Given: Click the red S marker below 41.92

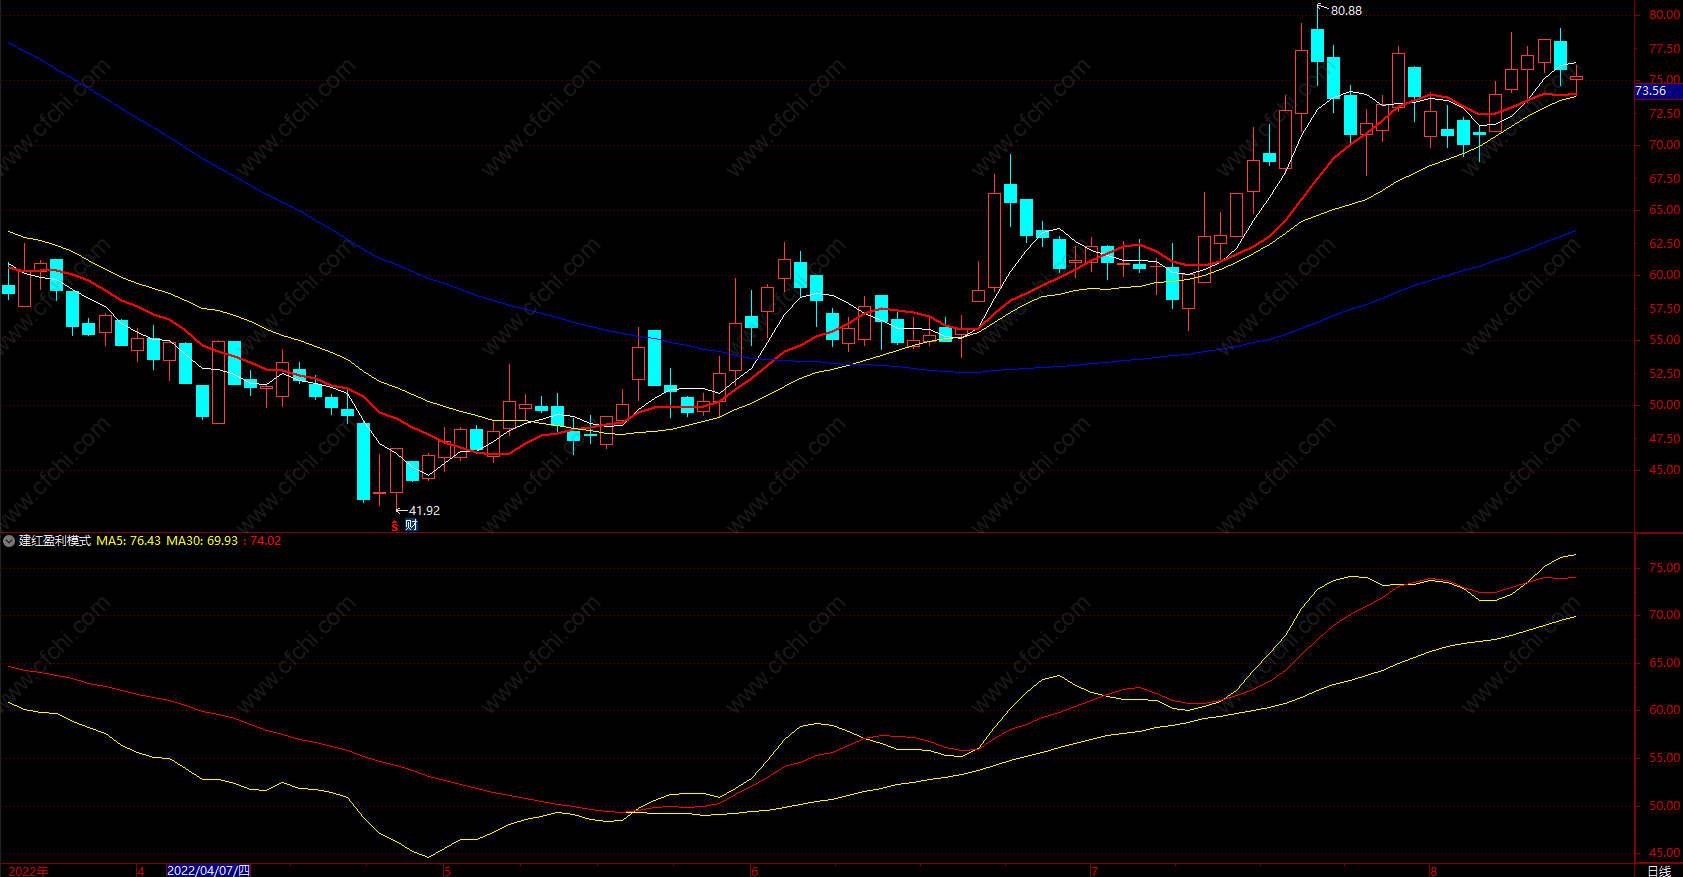Looking at the screenshot, I should (395, 526).
